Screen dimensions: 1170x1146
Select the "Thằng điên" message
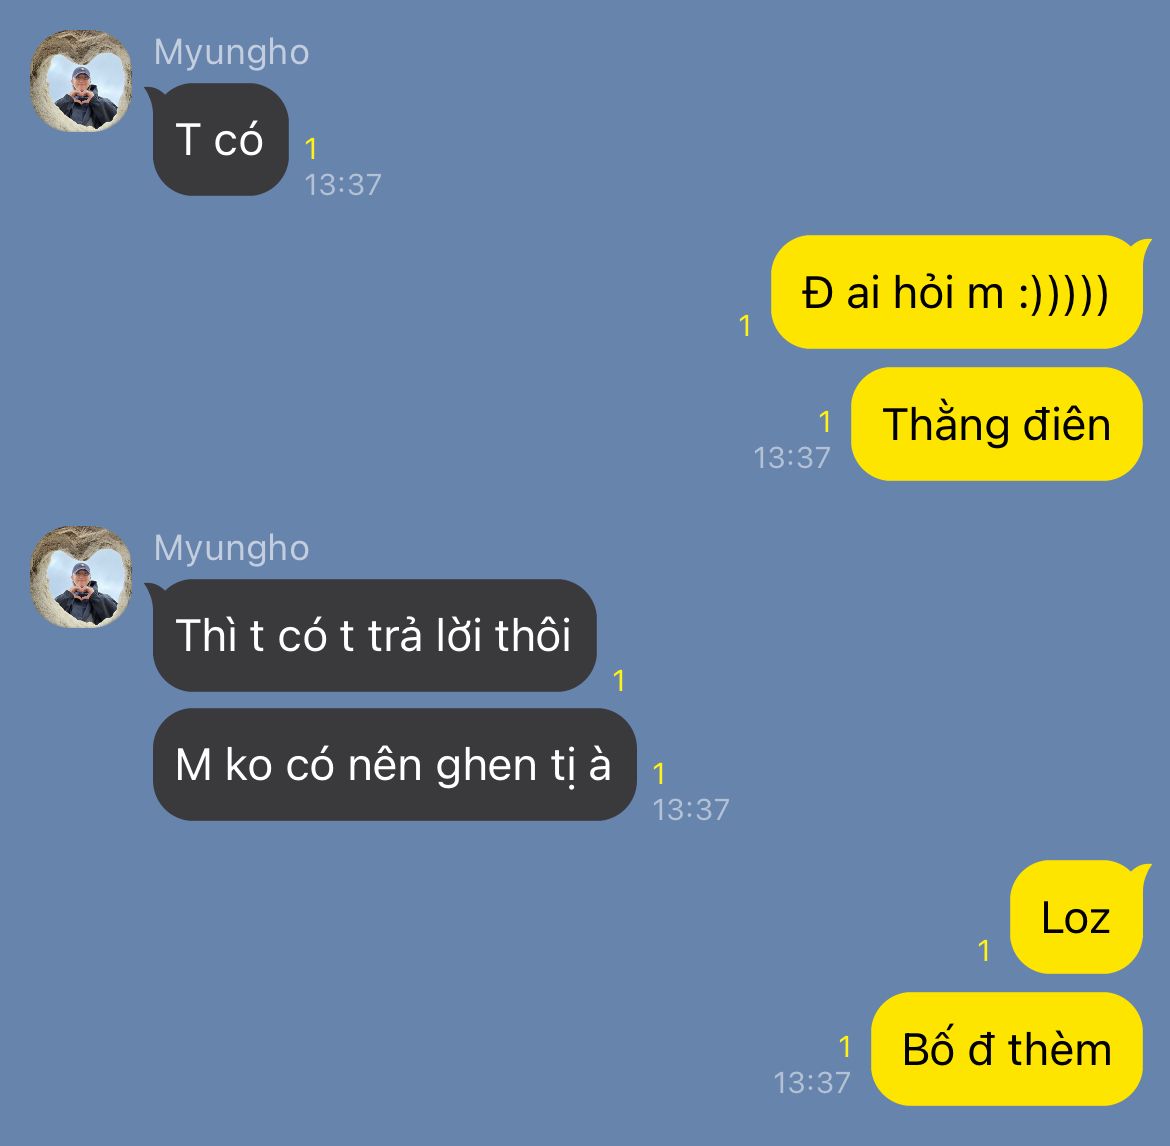click(997, 424)
